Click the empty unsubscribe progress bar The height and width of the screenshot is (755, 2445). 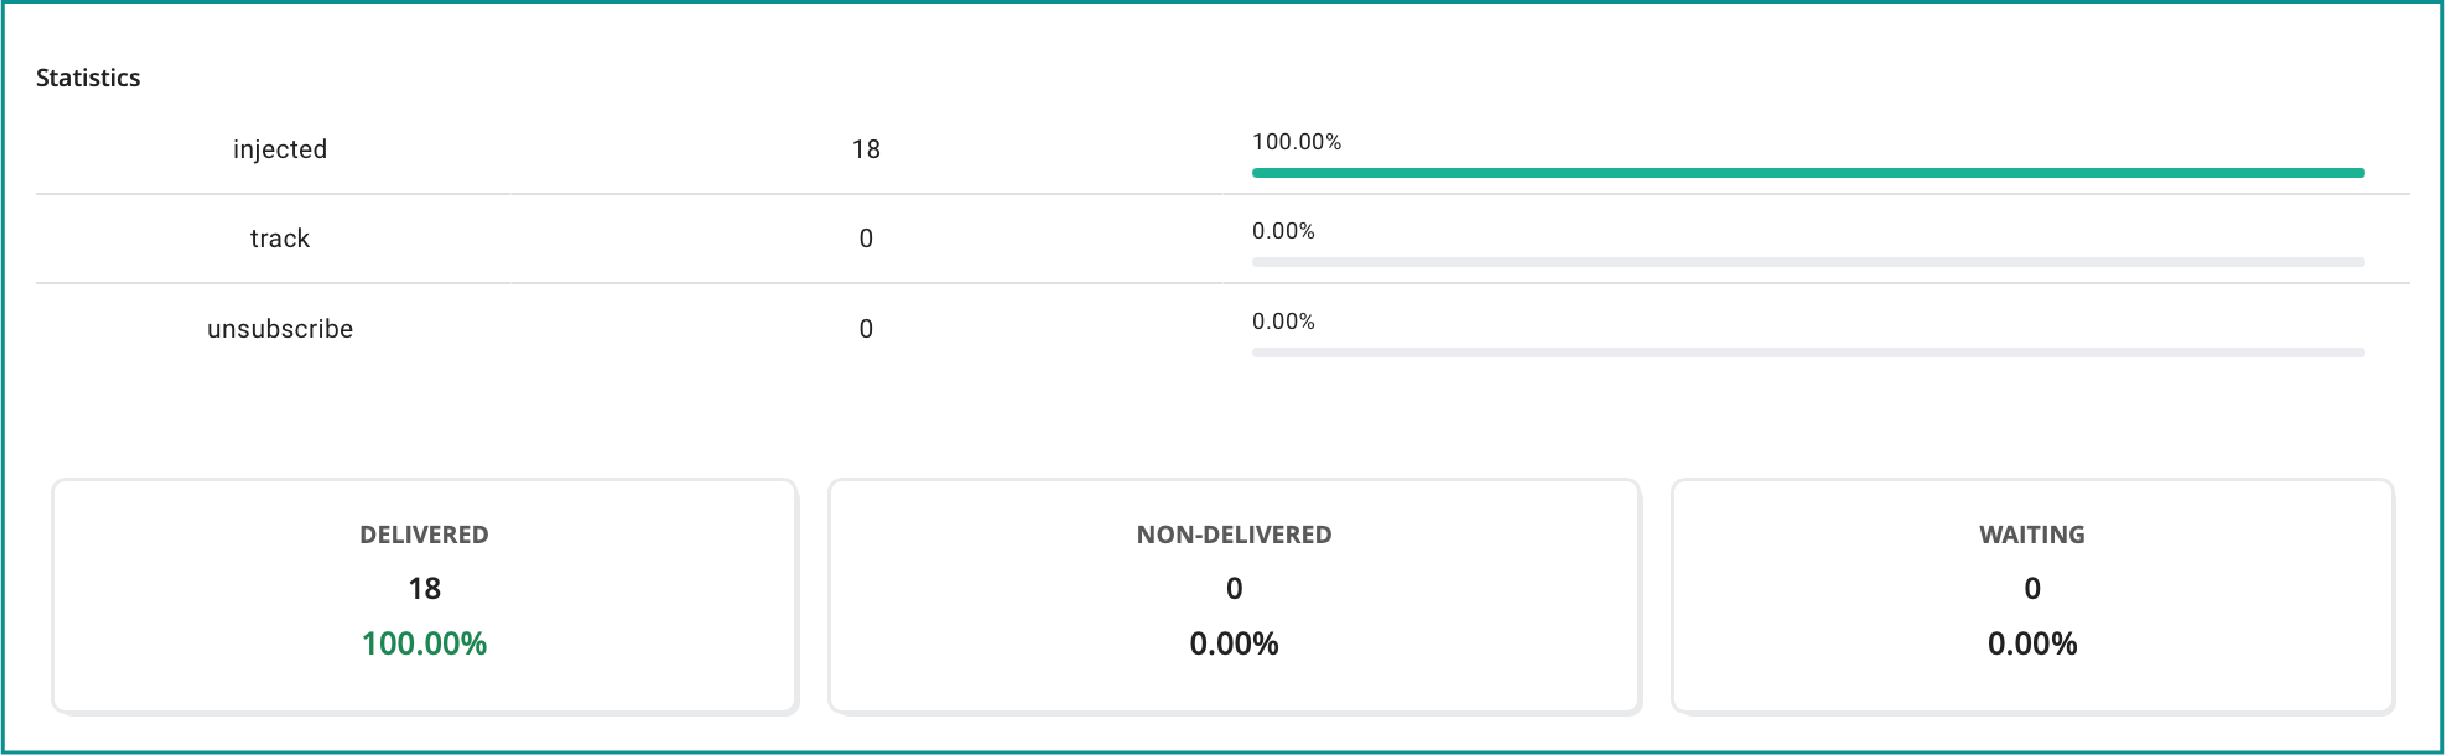coord(1807,352)
